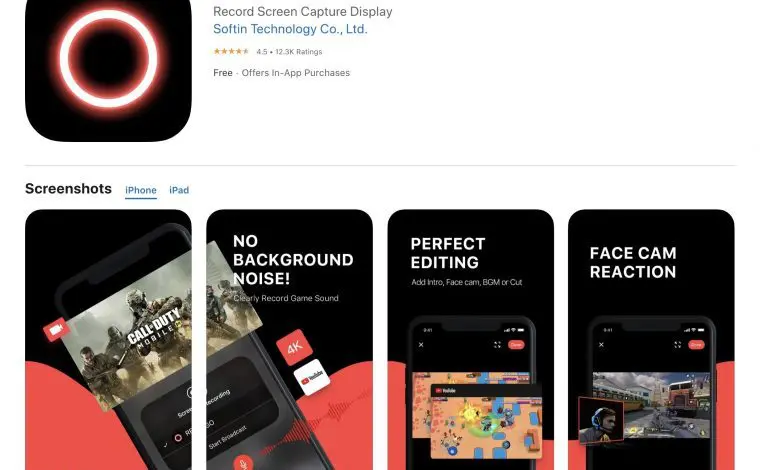Click the red 4K badge icon
Image resolution: width=760 pixels, height=470 pixels.
(294, 347)
